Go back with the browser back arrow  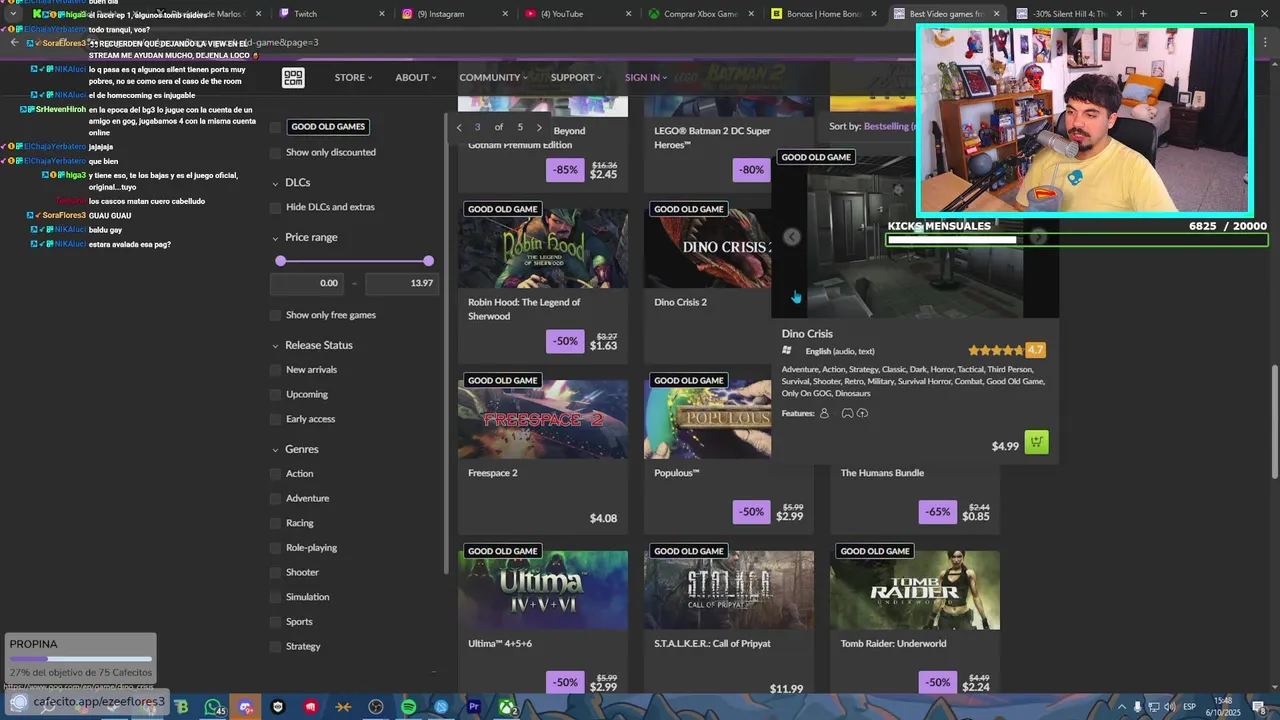point(14,42)
